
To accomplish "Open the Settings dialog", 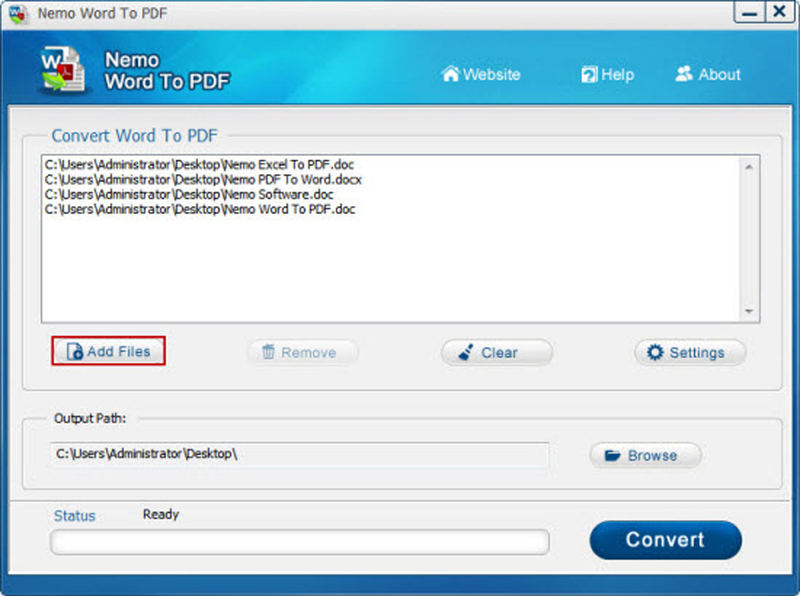I will coord(690,352).
